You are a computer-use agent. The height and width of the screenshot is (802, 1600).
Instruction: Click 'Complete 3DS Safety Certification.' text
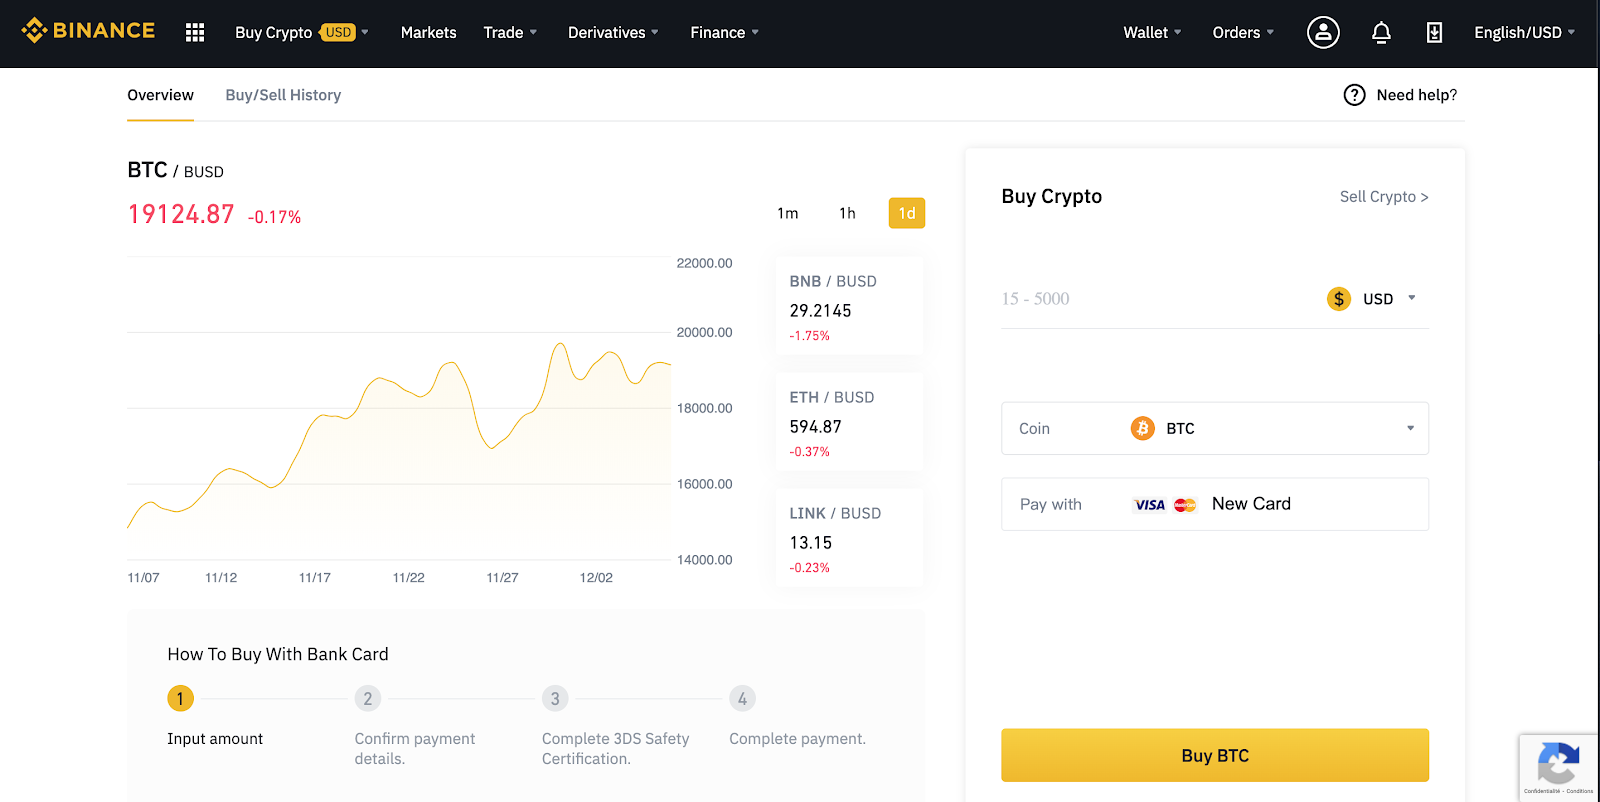616,748
